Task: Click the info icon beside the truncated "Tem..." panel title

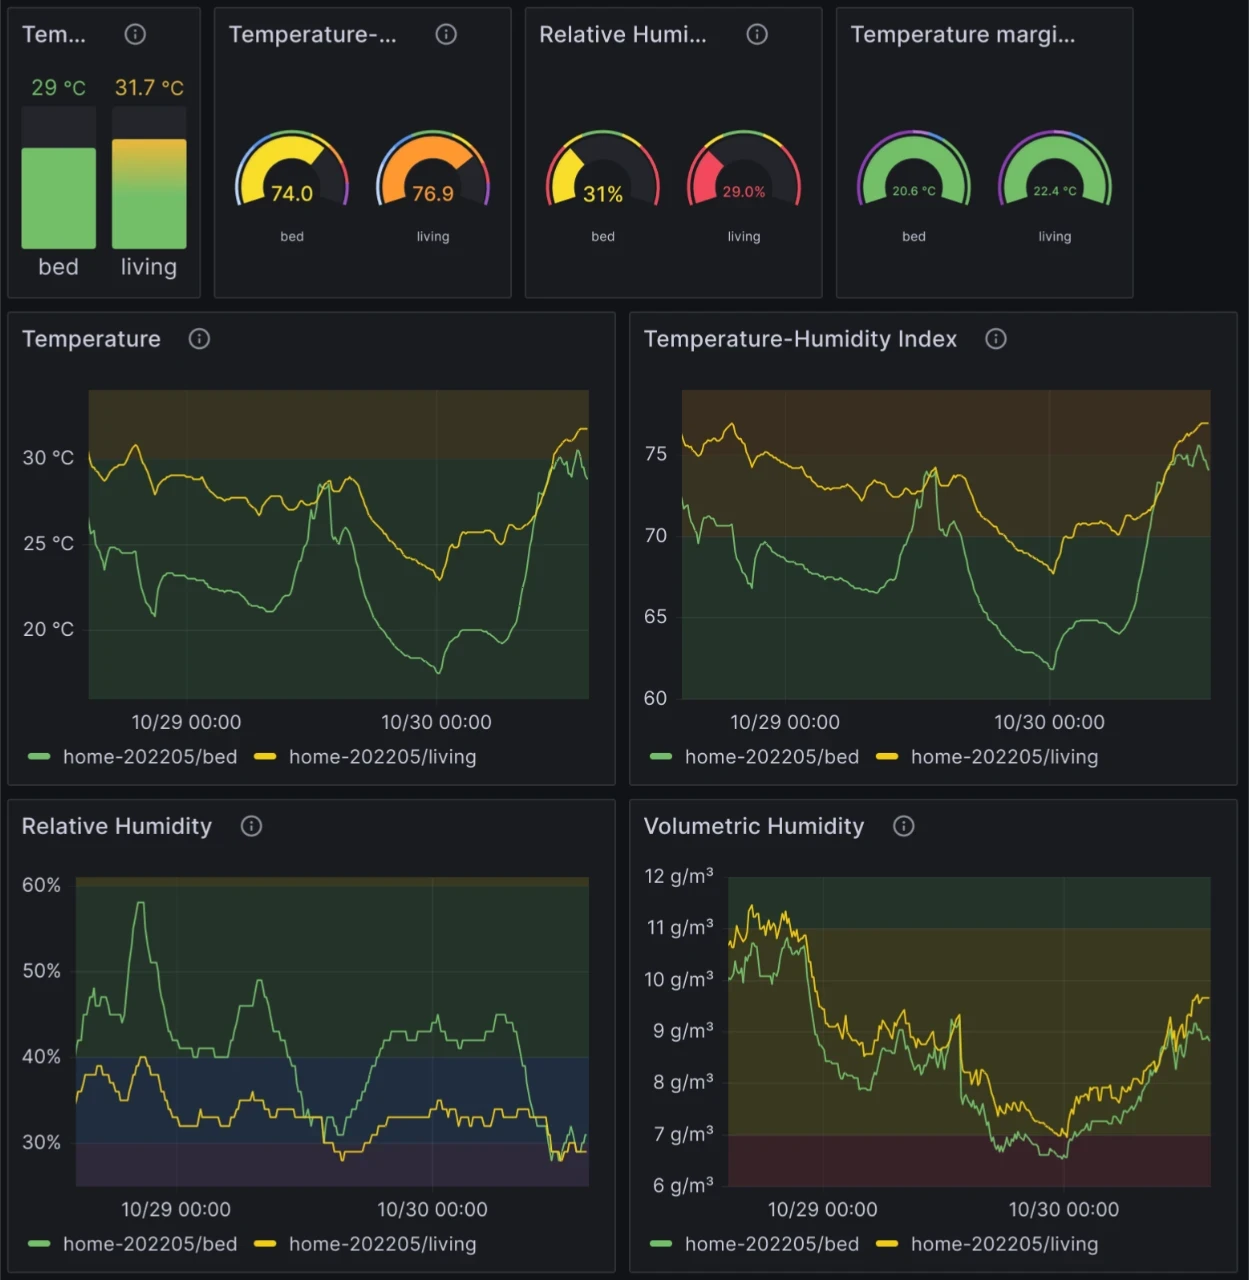Action: pyautogui.click(x=135, y=34)
